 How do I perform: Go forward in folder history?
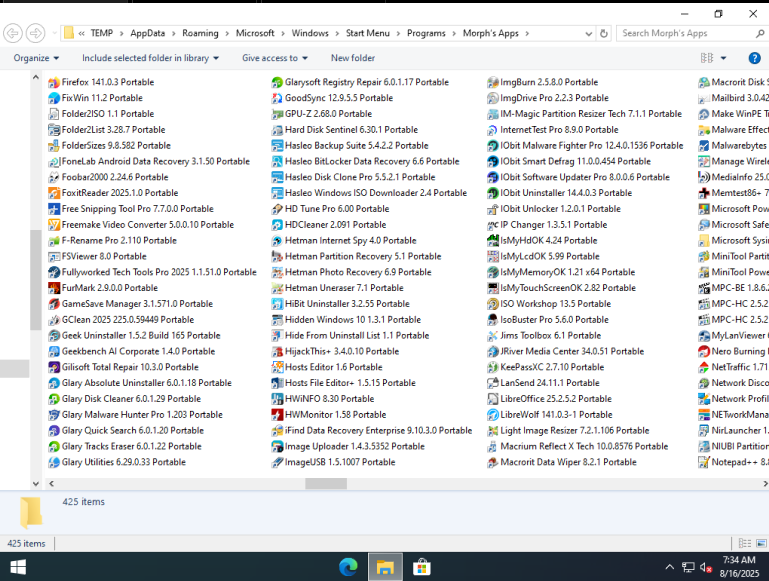coord(35,33)
